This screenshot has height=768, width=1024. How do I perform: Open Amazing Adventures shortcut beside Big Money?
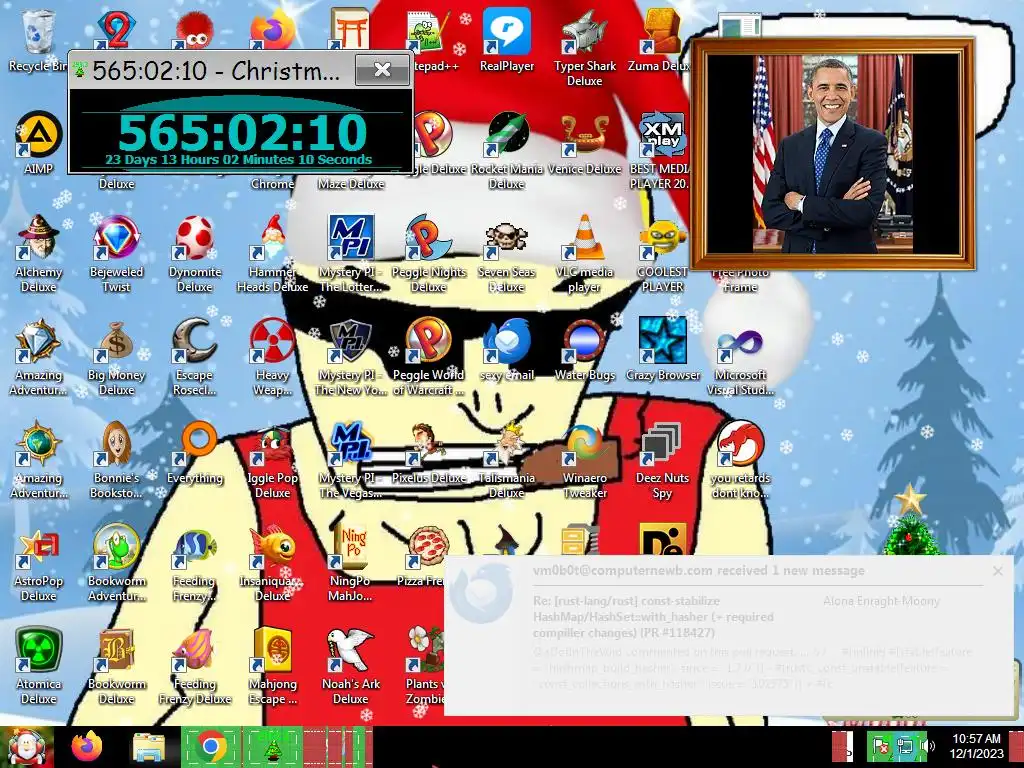coord(38,358)
